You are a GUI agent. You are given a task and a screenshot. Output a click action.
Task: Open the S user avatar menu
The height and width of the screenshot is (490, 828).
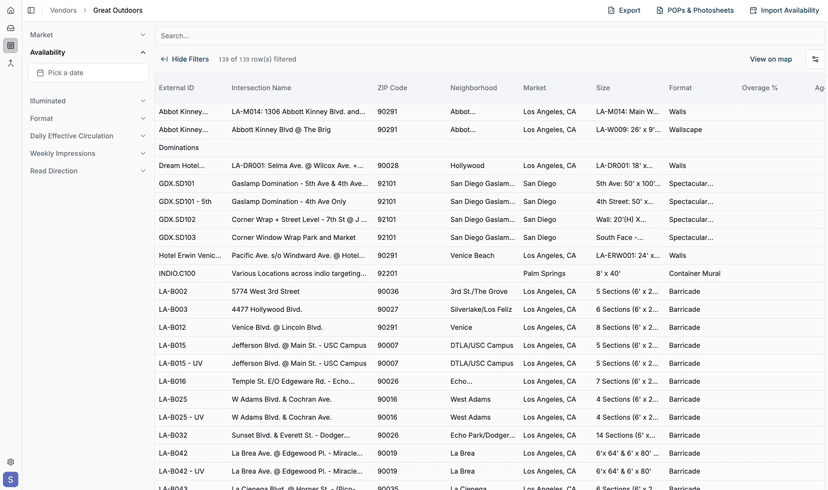[10, 480]
